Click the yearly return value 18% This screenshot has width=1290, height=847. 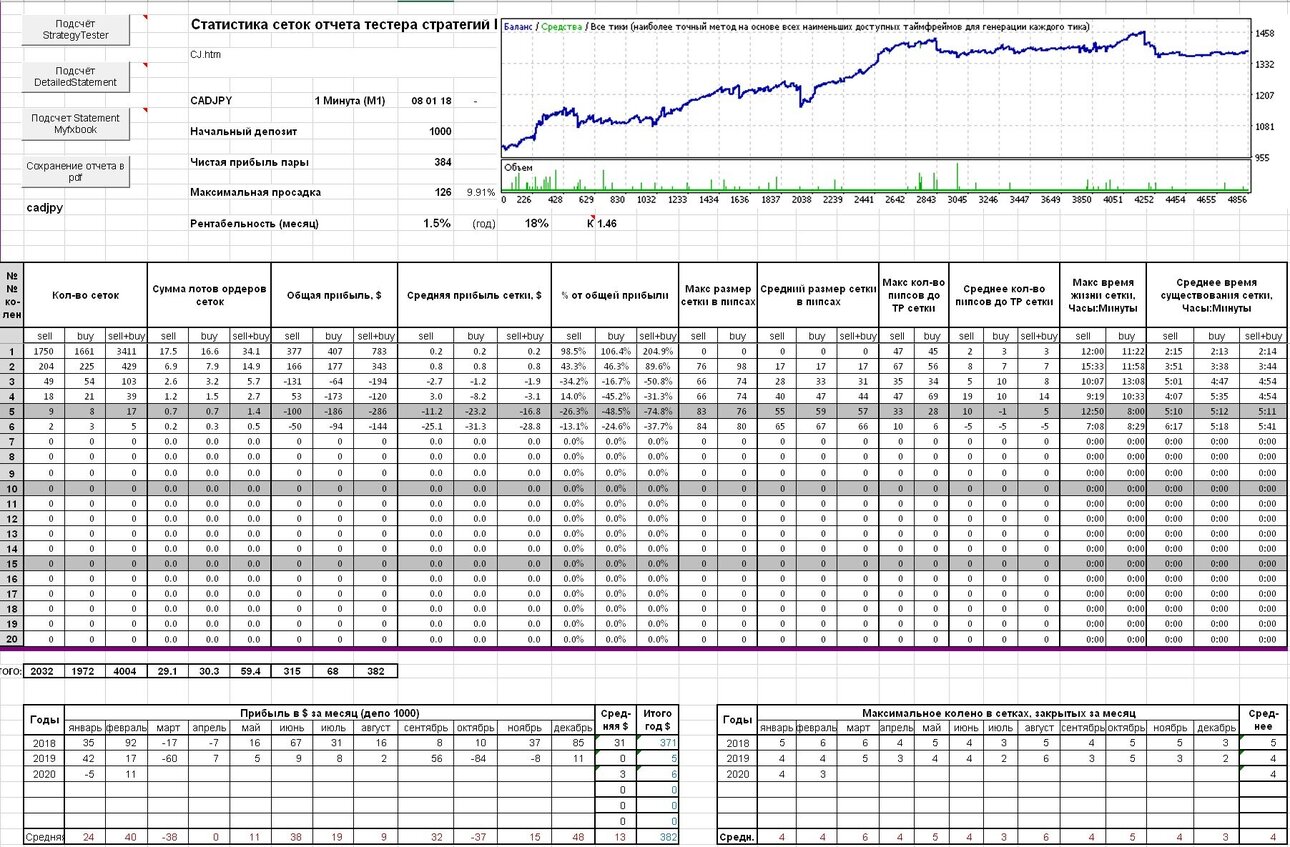click(x=536, y=223)
